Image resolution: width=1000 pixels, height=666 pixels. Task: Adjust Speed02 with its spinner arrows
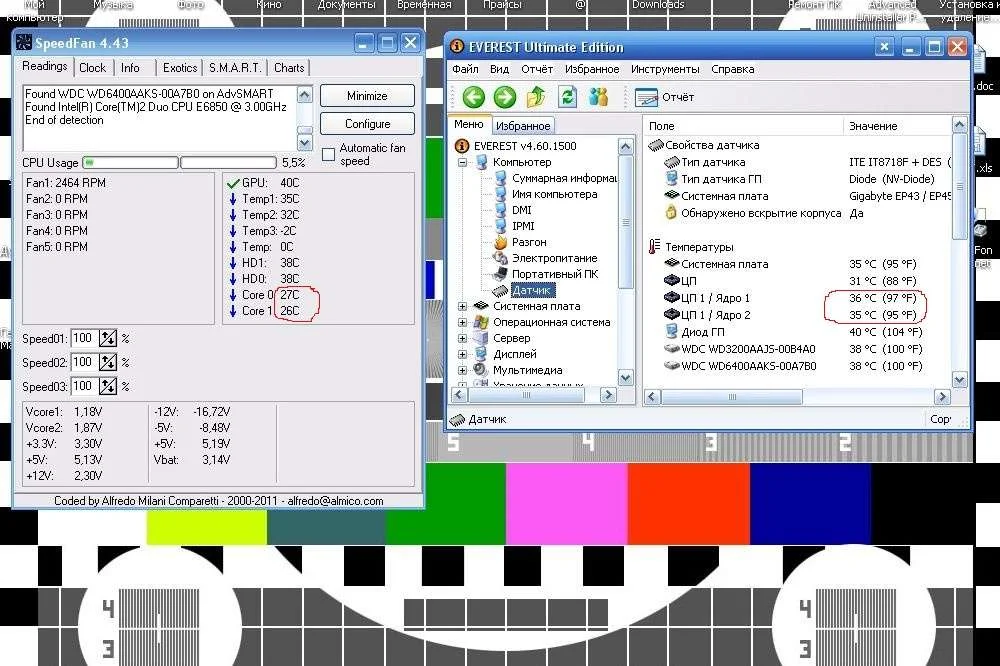click(108, 362)
